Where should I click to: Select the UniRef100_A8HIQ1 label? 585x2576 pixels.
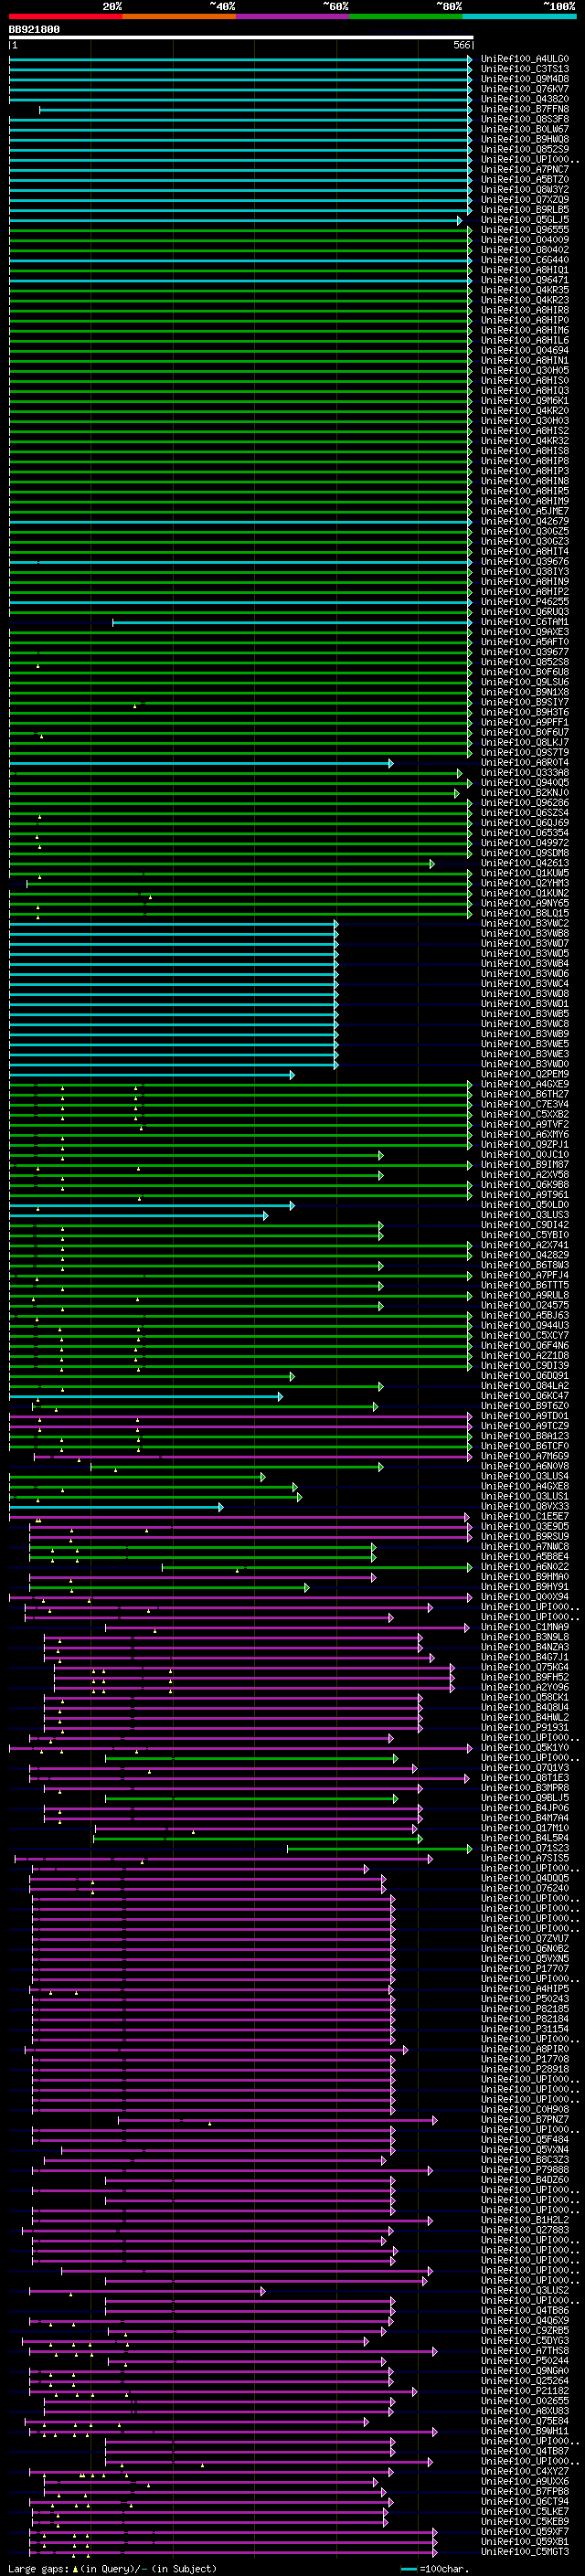click(x=525, y=270)
